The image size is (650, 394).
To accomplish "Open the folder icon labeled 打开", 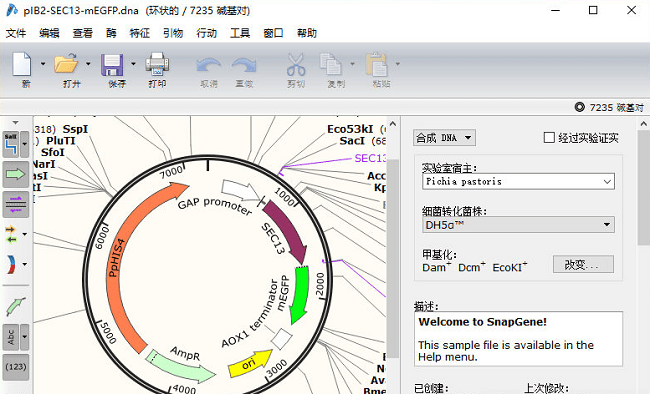I will pyautogui.click(x=66, y=64).
